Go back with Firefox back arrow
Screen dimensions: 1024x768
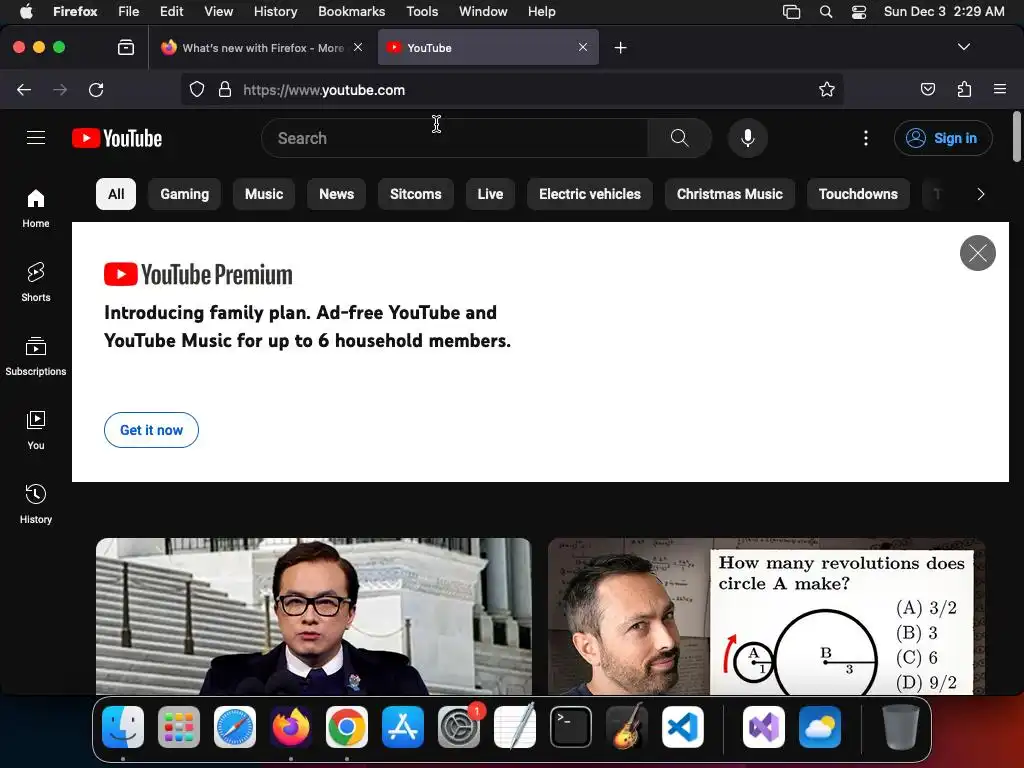pyautogui.click(x=24, y=89)
